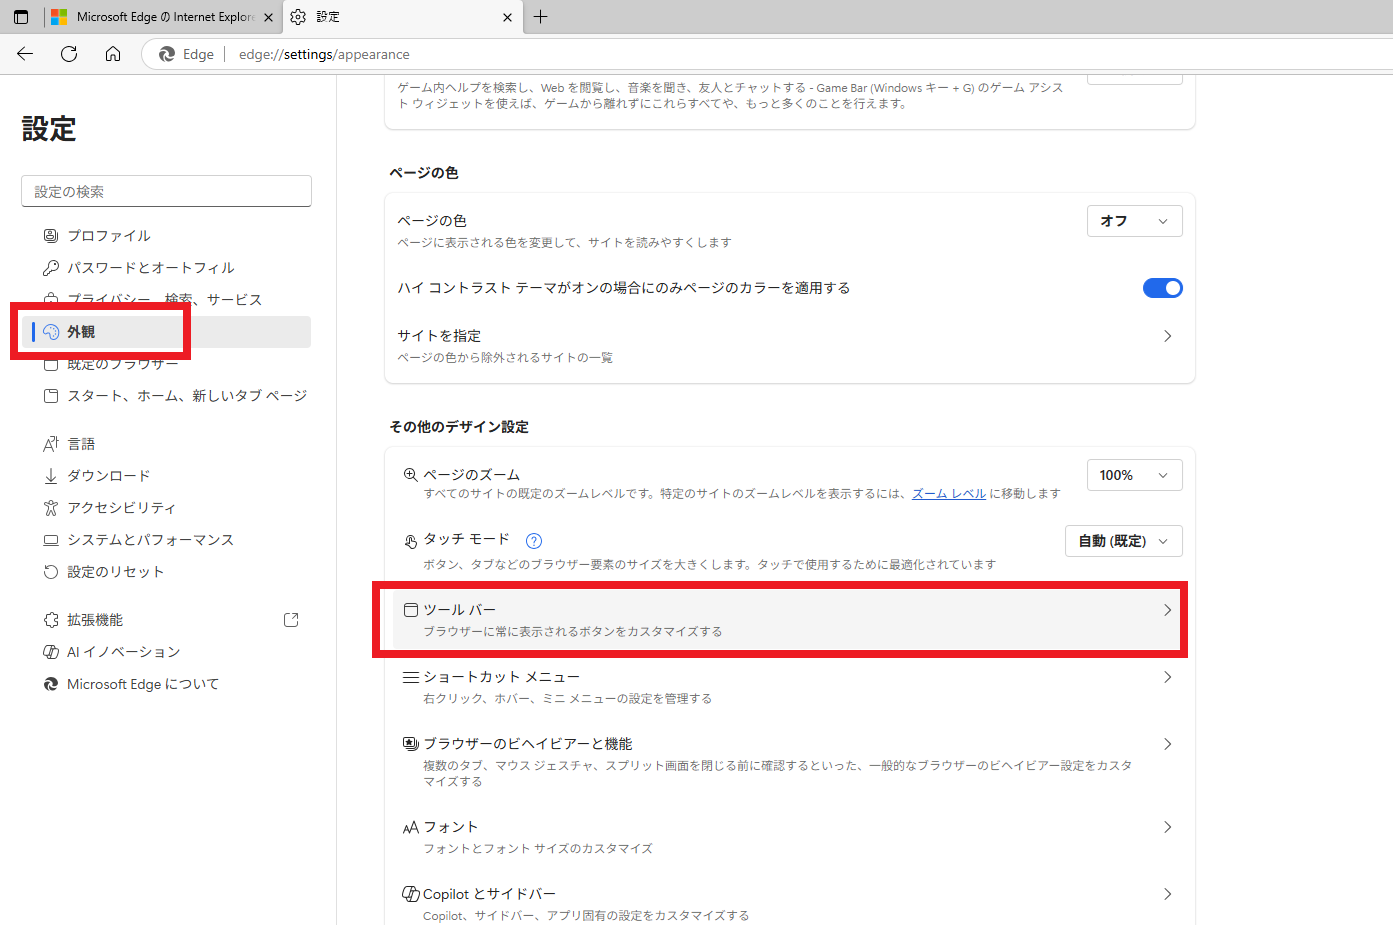Open the new tab plus button
1393x925 pixels.
click(541, 17)
